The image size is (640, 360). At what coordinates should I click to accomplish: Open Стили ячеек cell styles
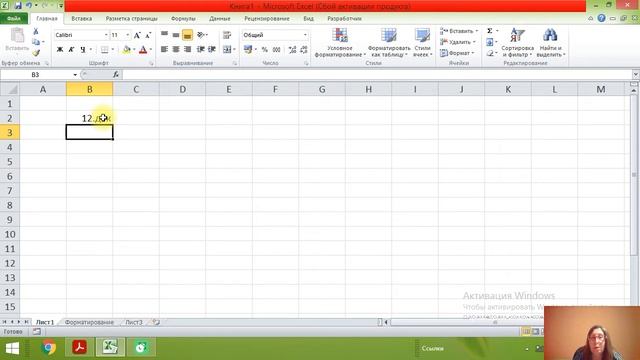click(422, 42)
